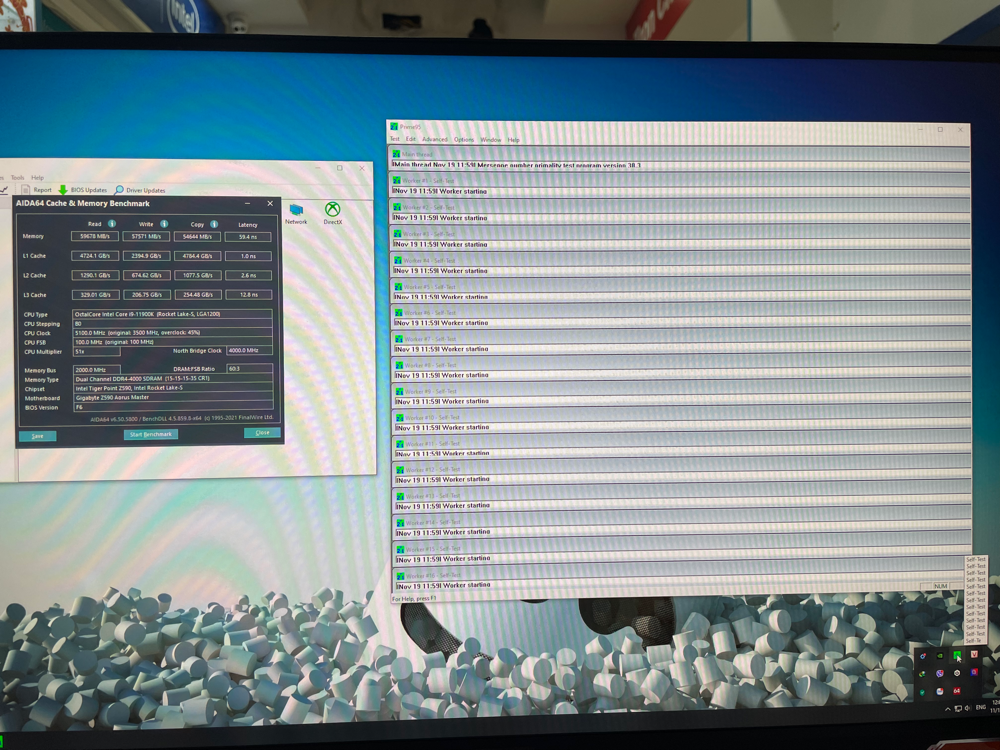This screenshot has height=750, width=1000.
Task: Click the Report document icon in AIDA64 toolbar
Action: tap(26, 189)
